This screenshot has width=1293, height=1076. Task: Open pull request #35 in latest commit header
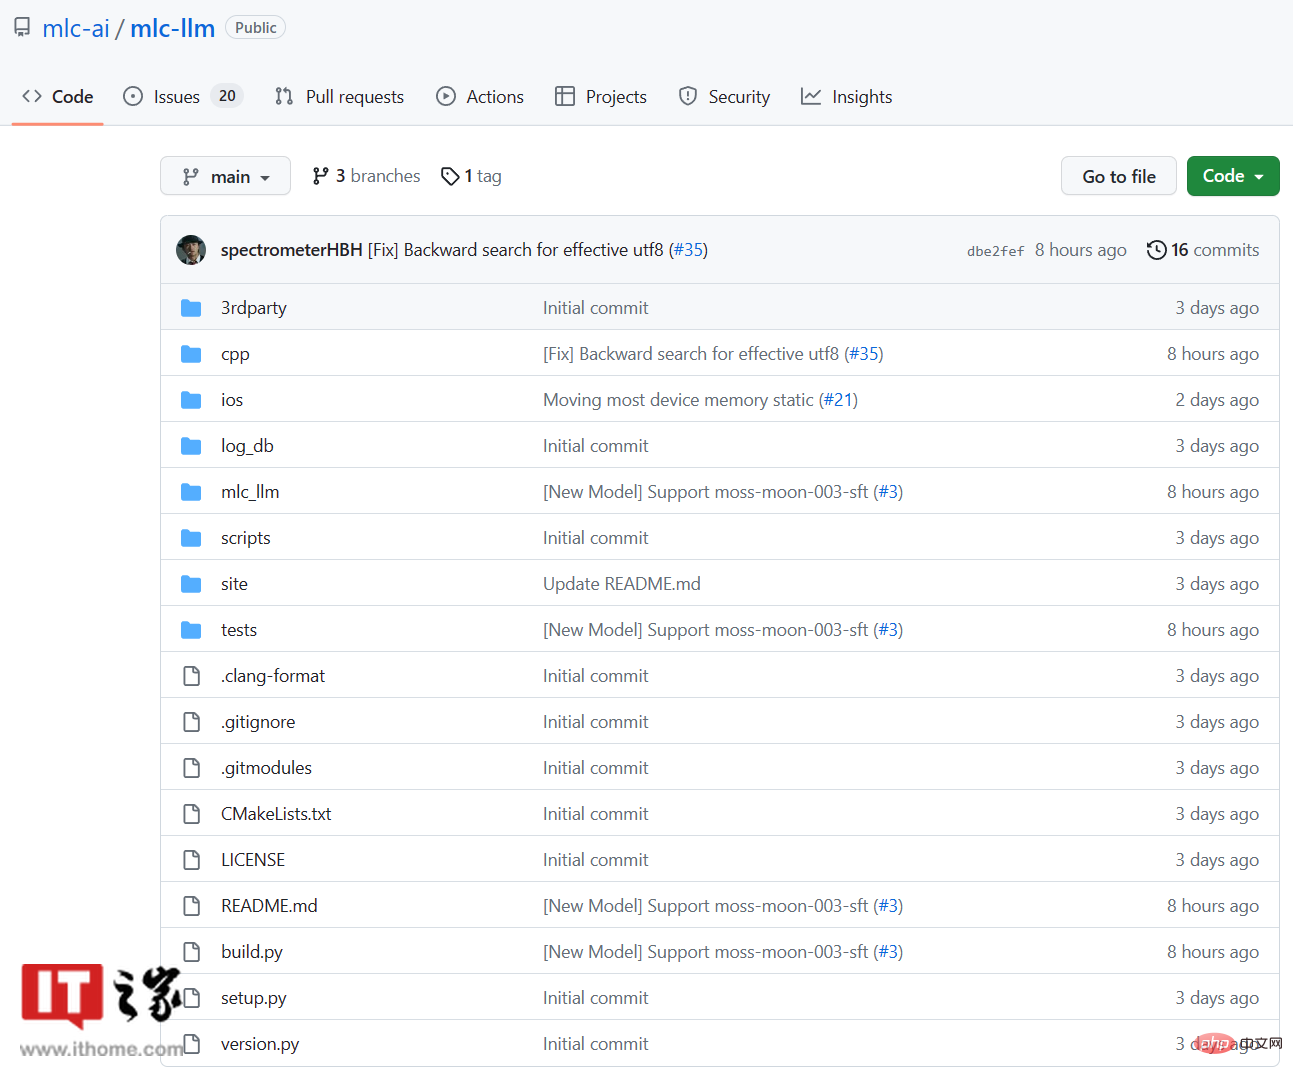coord(688,250)
